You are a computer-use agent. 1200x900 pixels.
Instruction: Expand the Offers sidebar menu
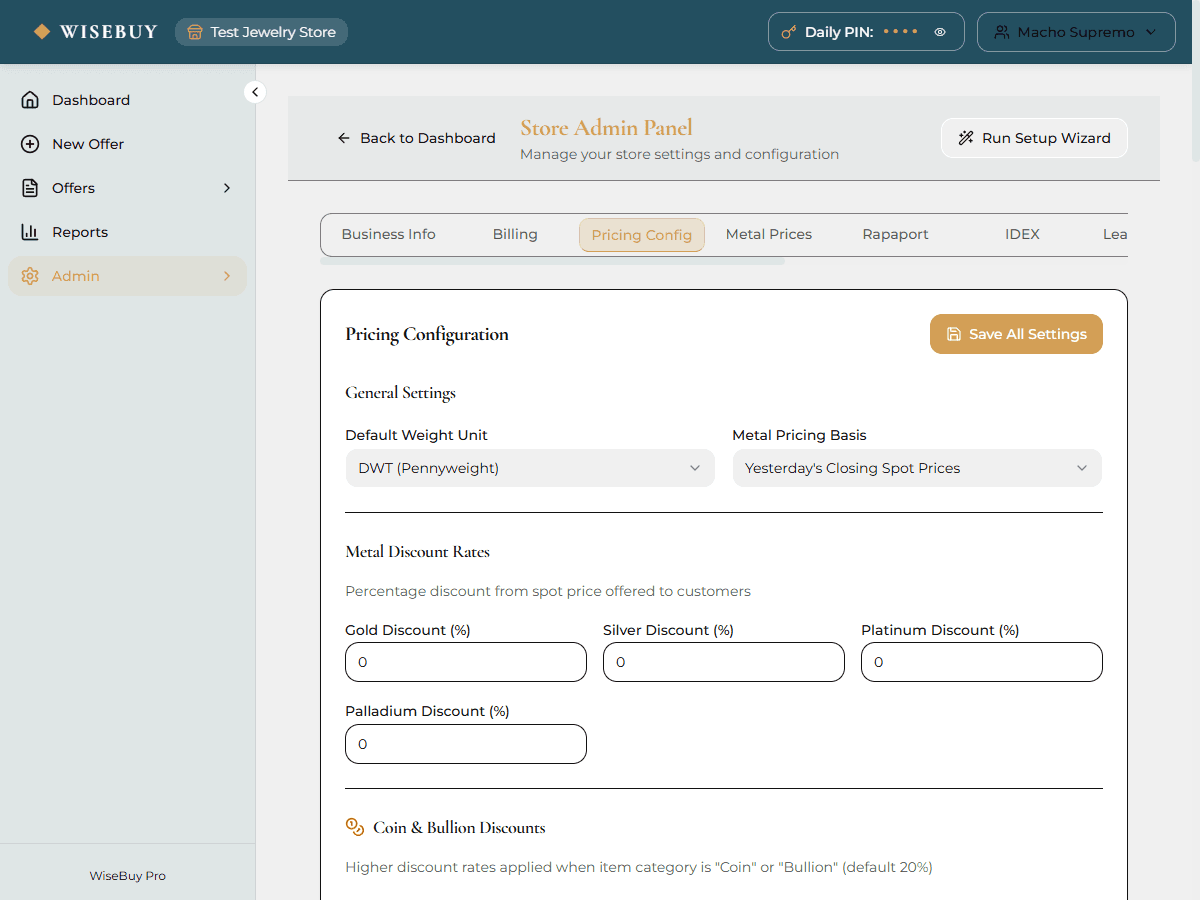point(226,187)
